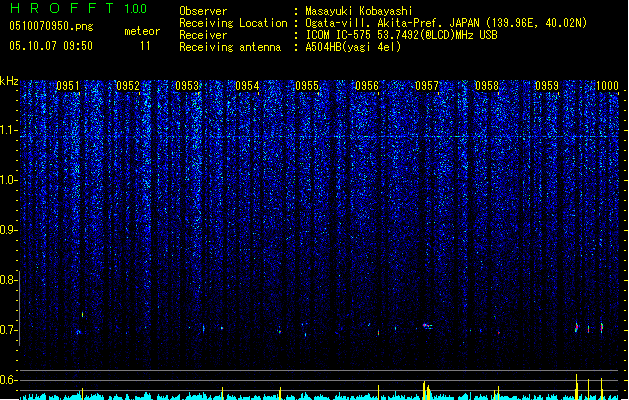Click the 'Receiving Location' field label
The height and width of the screenshot is (400, 629).
[x=233, y=23]
